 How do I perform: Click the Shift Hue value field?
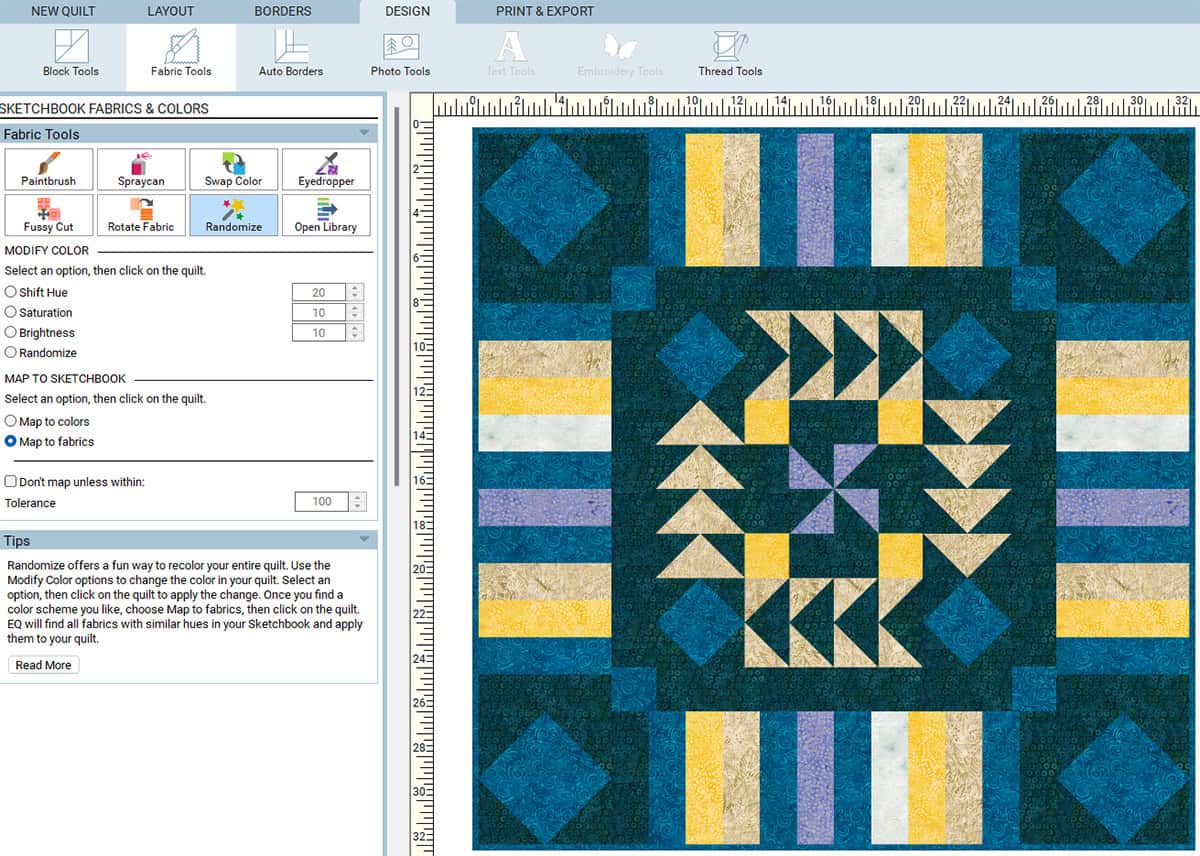(319, 292)
